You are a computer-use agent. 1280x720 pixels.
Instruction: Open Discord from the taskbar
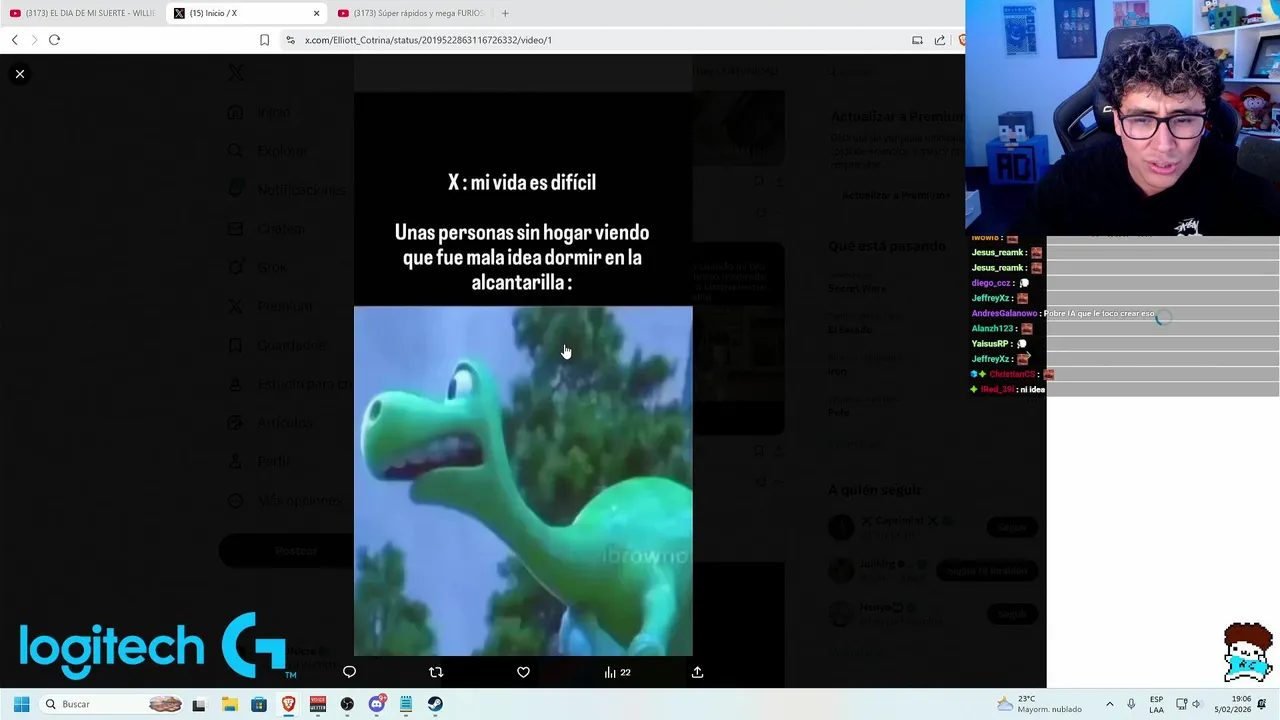point(377,704)
